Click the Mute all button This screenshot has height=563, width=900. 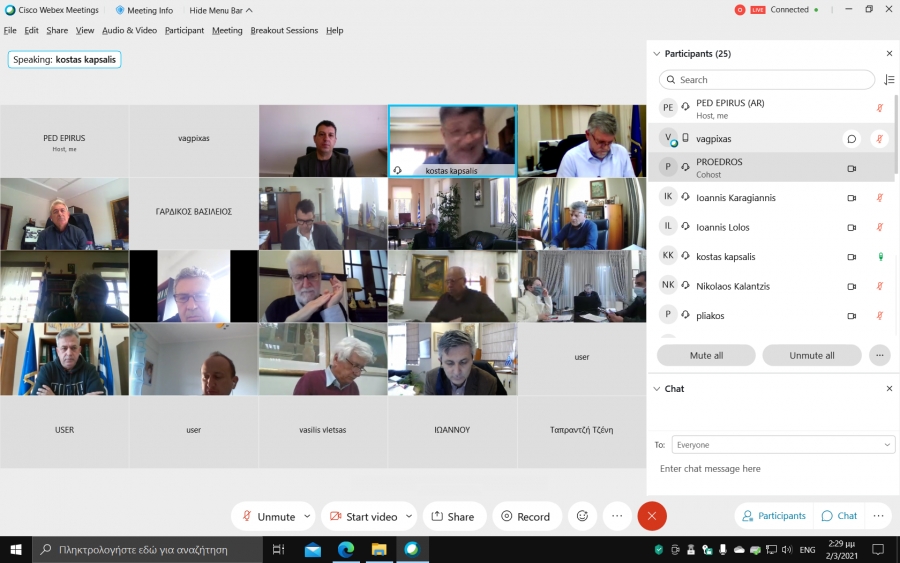pyautogui.click(x=706, y=355)
